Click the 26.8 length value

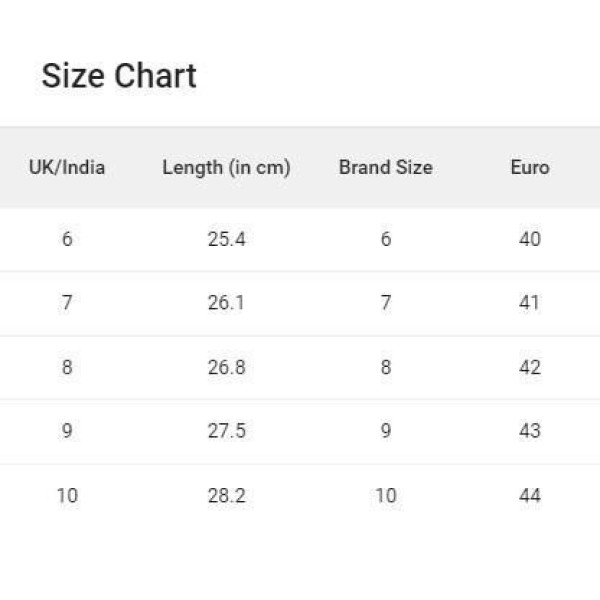coord(226,367)
